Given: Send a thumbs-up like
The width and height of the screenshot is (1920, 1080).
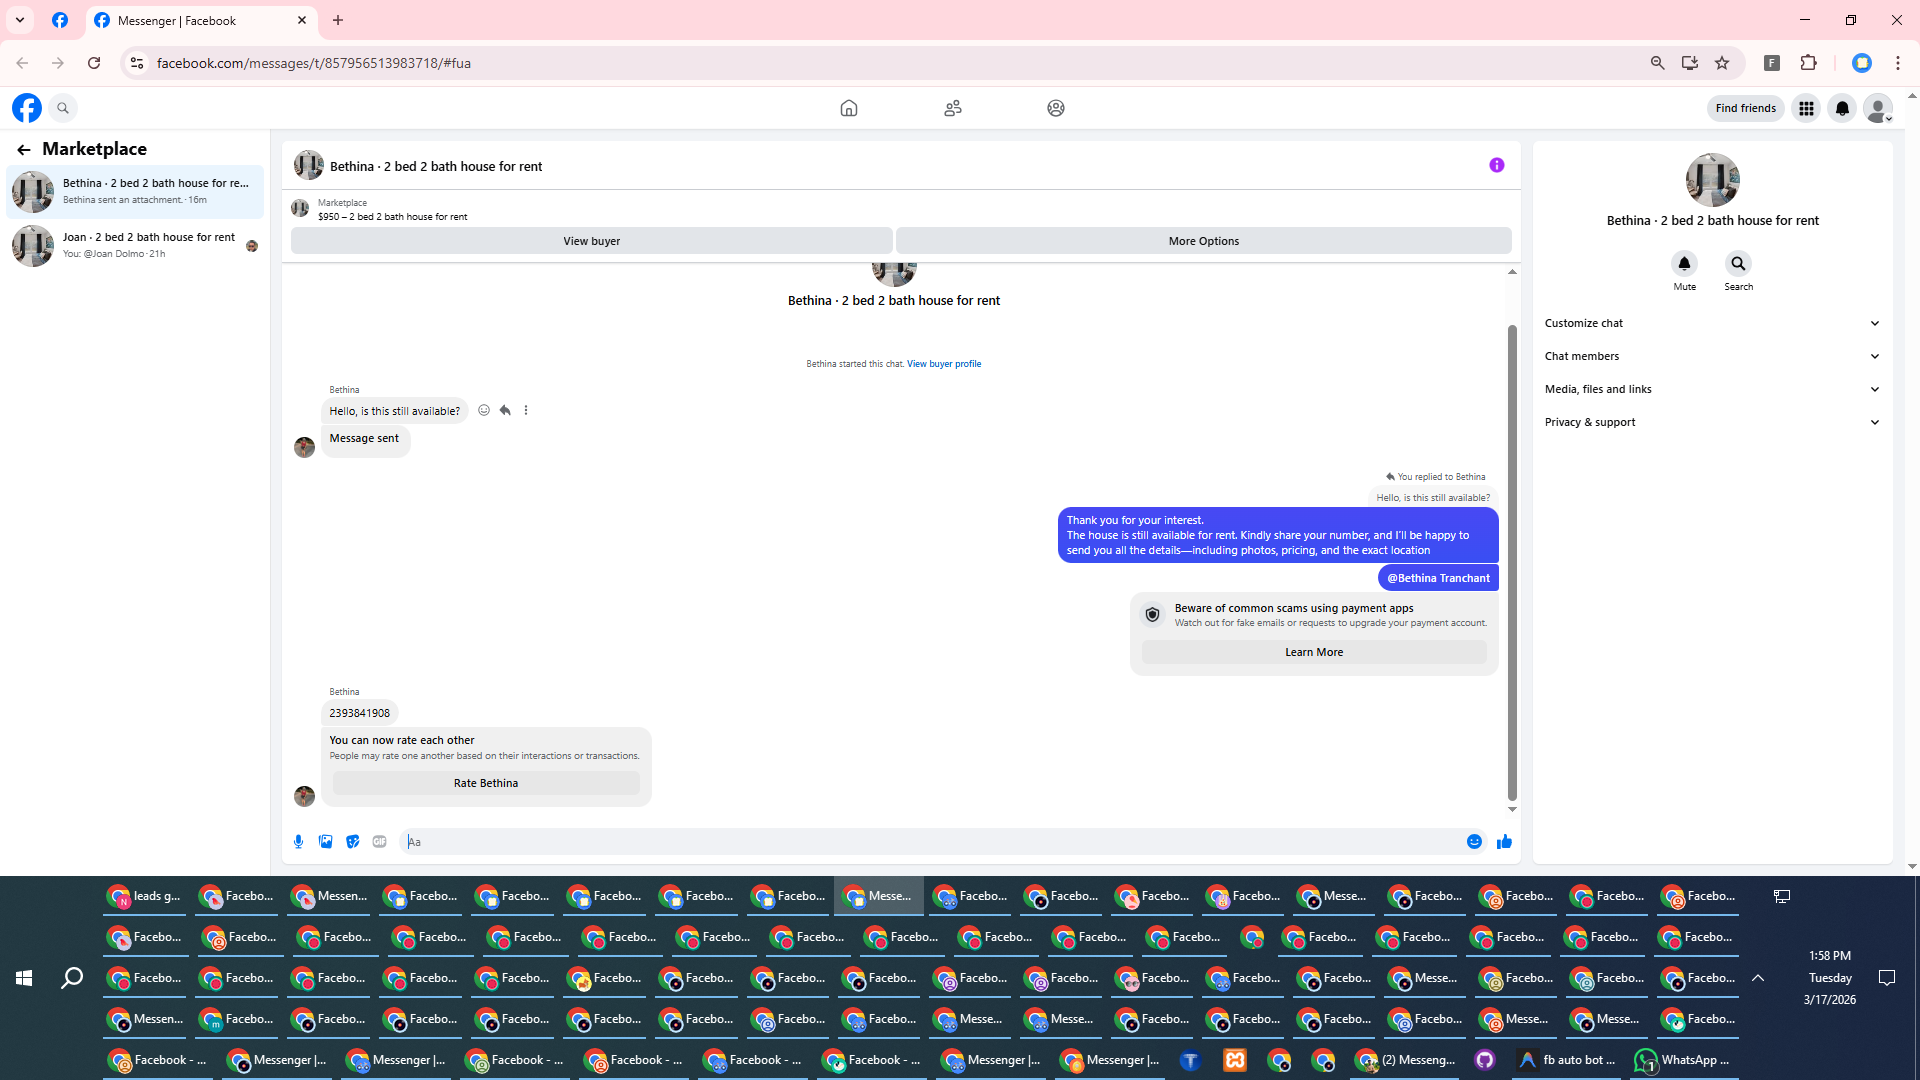Looking at the screenshot, I should coord(1504,842).
